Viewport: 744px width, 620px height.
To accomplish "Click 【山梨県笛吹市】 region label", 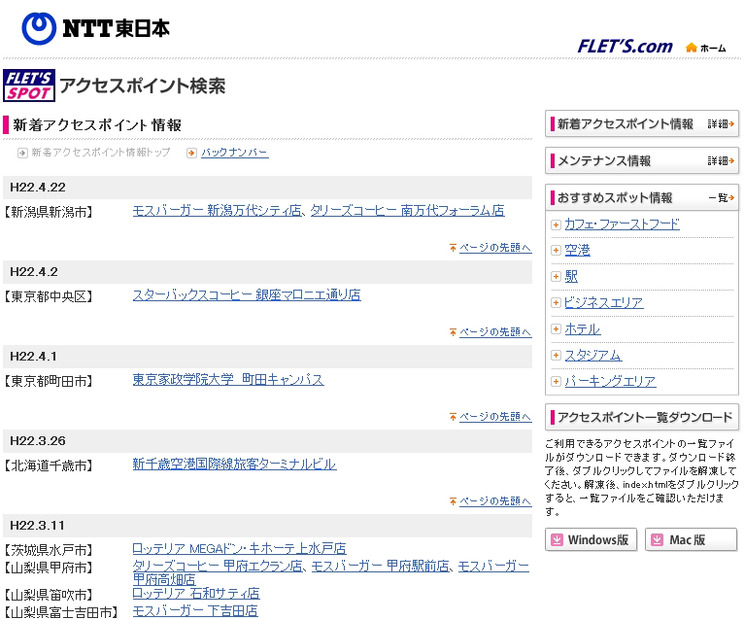I will 48,595.
